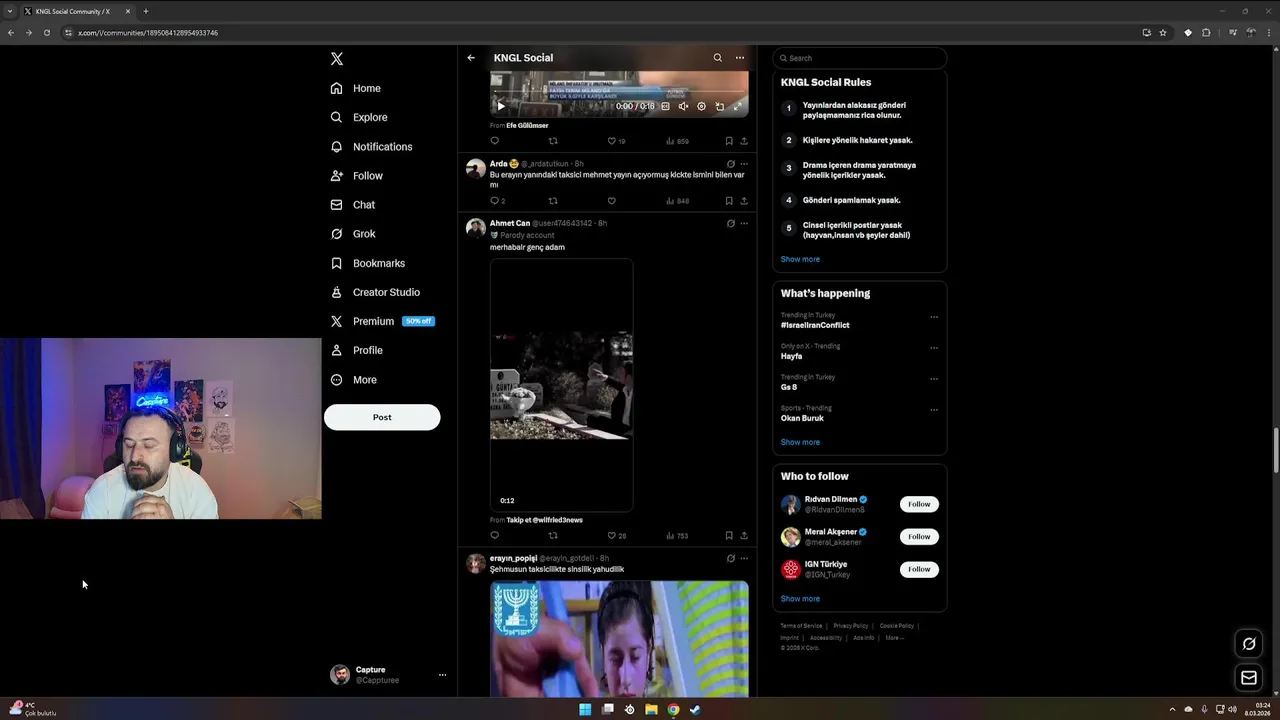Repost the Efe Gülümser video post
Screen dimensions: 1280x720
pyautogui.click(x=553, y=141)
